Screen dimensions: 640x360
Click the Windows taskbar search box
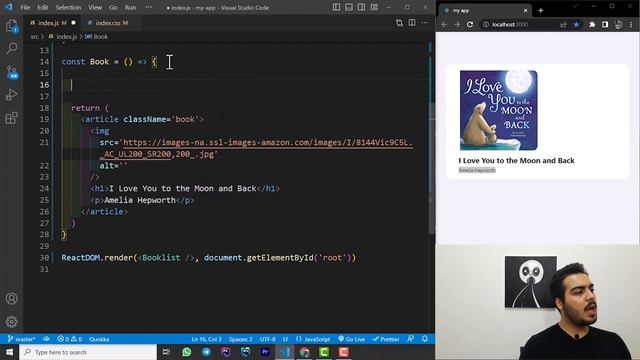(x=88, y=352)
